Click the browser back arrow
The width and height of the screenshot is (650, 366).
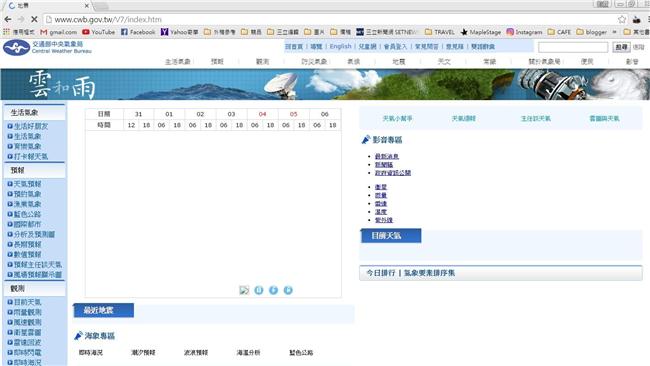click(7, 19)
